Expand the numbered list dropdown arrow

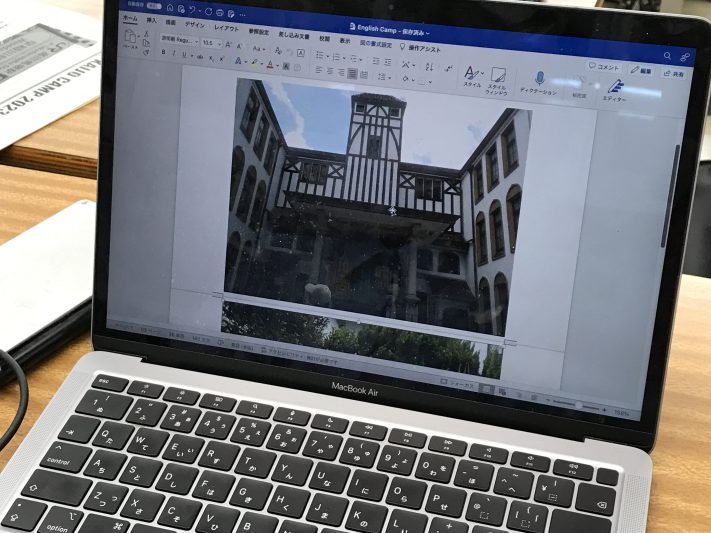coord(344,58)
